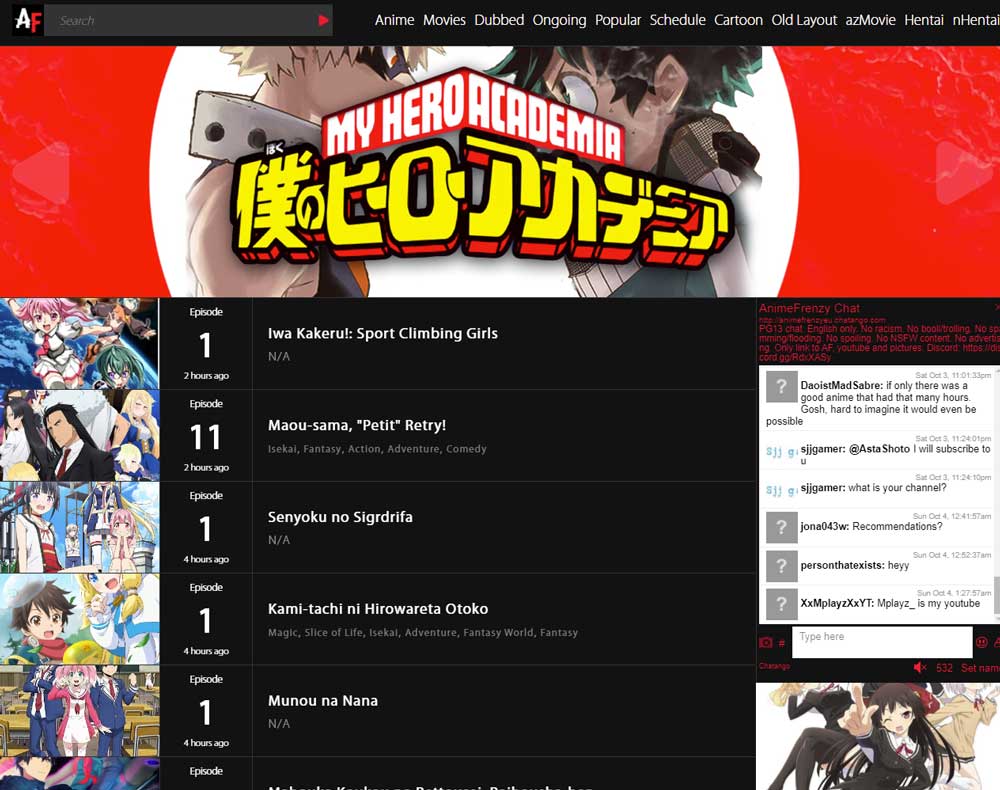Click jona043w's question-mark avatar icon
1000x790 pixels.
coord(781,528)
